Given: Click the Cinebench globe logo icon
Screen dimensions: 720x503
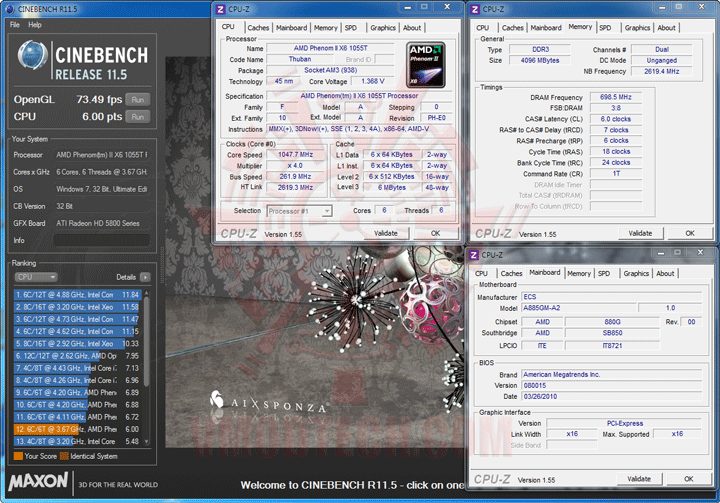Looking at the screenshot, I should click(x=32, y=56).
